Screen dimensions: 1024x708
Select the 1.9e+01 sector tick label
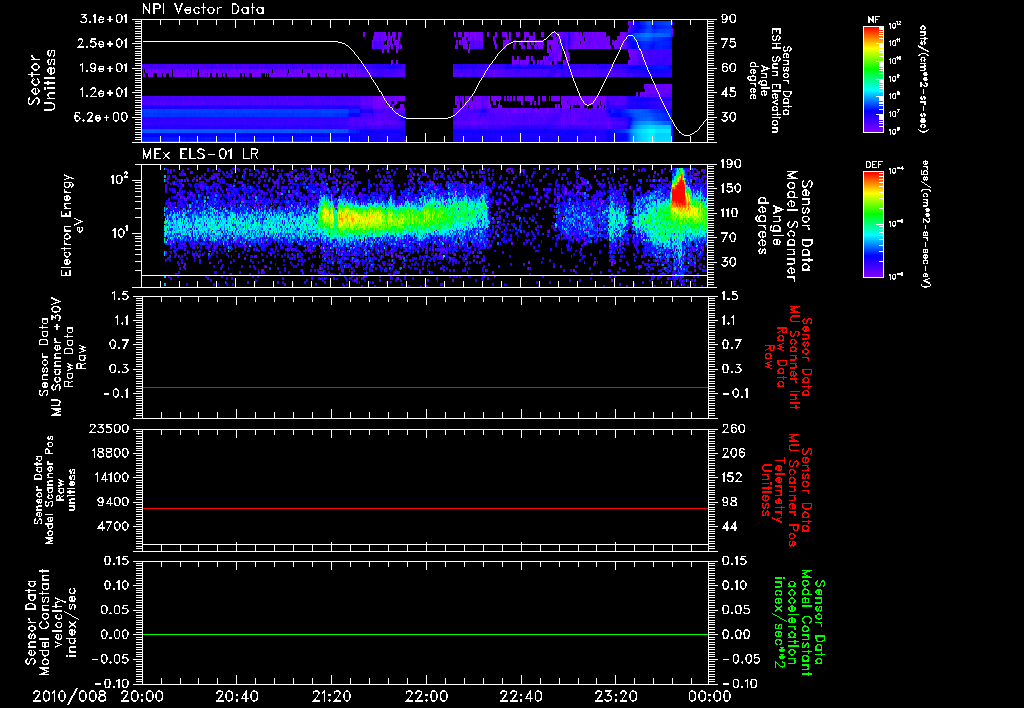[103, 68]
